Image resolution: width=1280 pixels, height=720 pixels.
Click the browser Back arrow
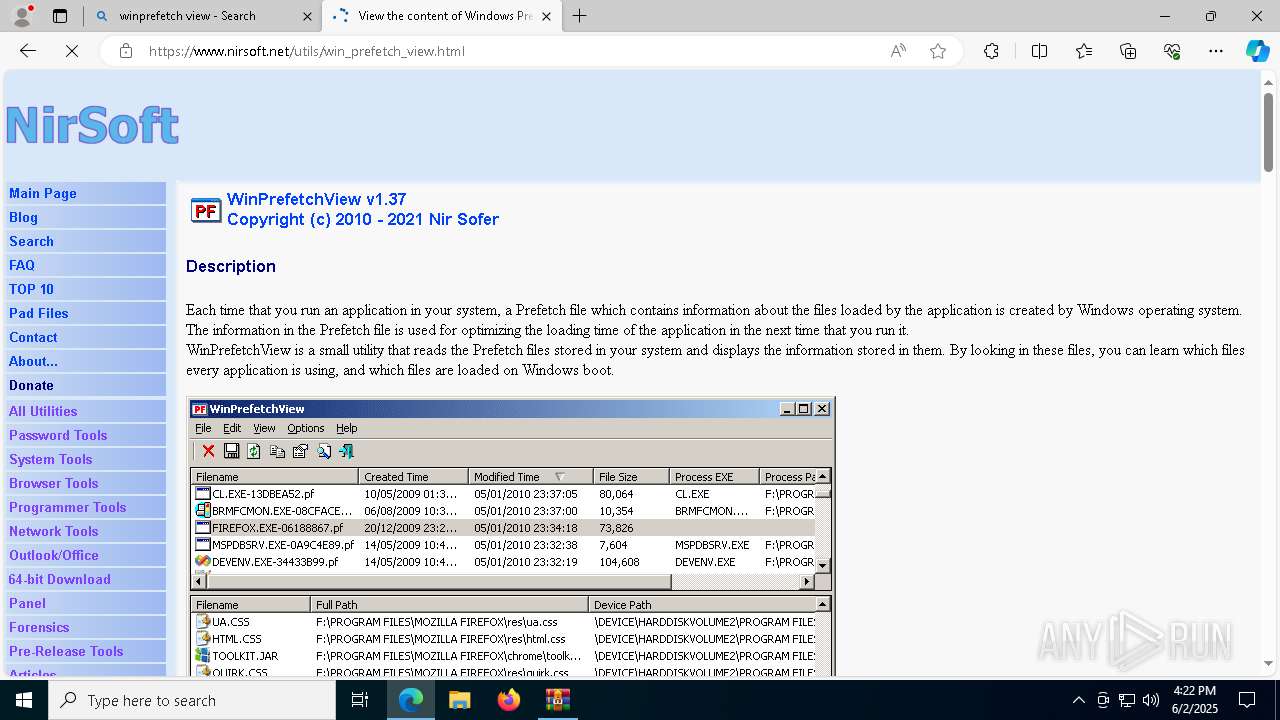(x=28, y=51)
